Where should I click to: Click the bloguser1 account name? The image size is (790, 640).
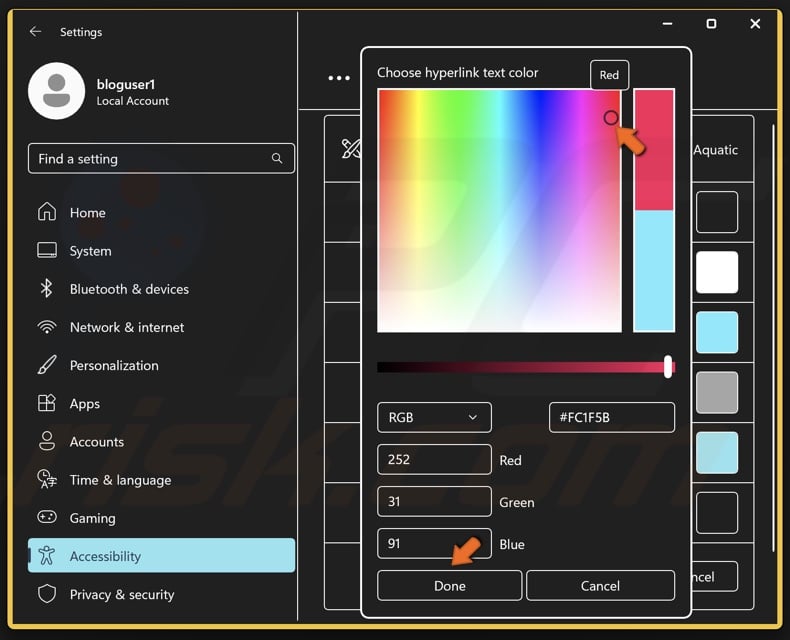pos(126,84)
